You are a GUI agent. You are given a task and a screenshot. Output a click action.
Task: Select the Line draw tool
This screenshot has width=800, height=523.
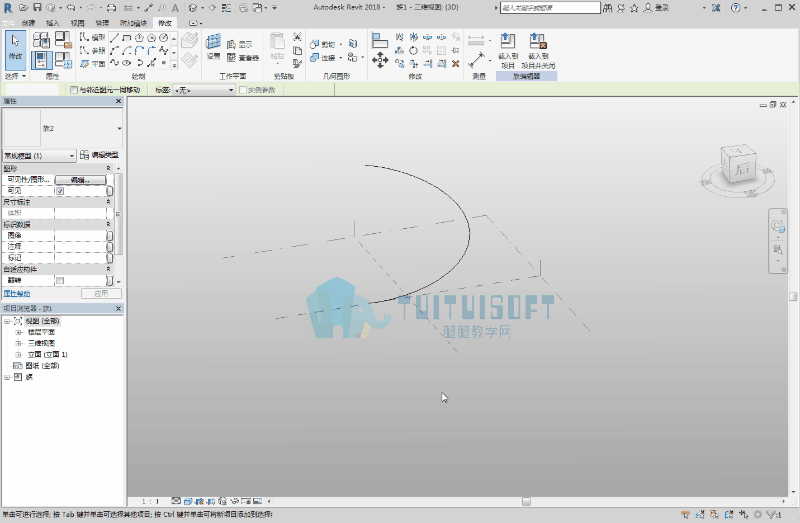pos(114,38)
